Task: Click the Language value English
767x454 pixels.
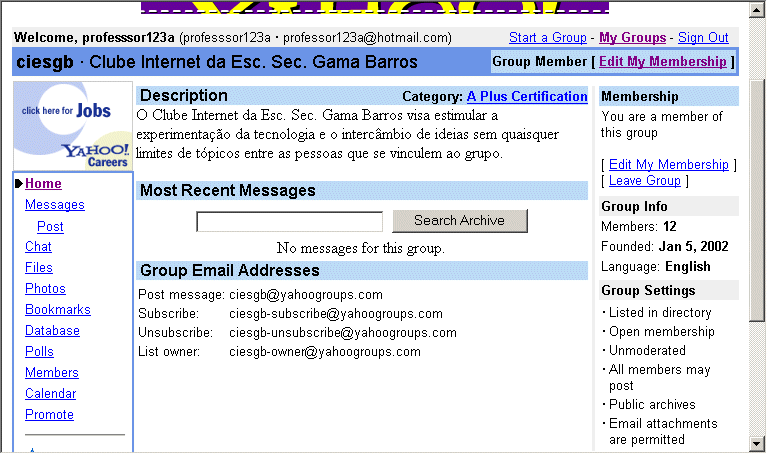Action: (688, 267)
